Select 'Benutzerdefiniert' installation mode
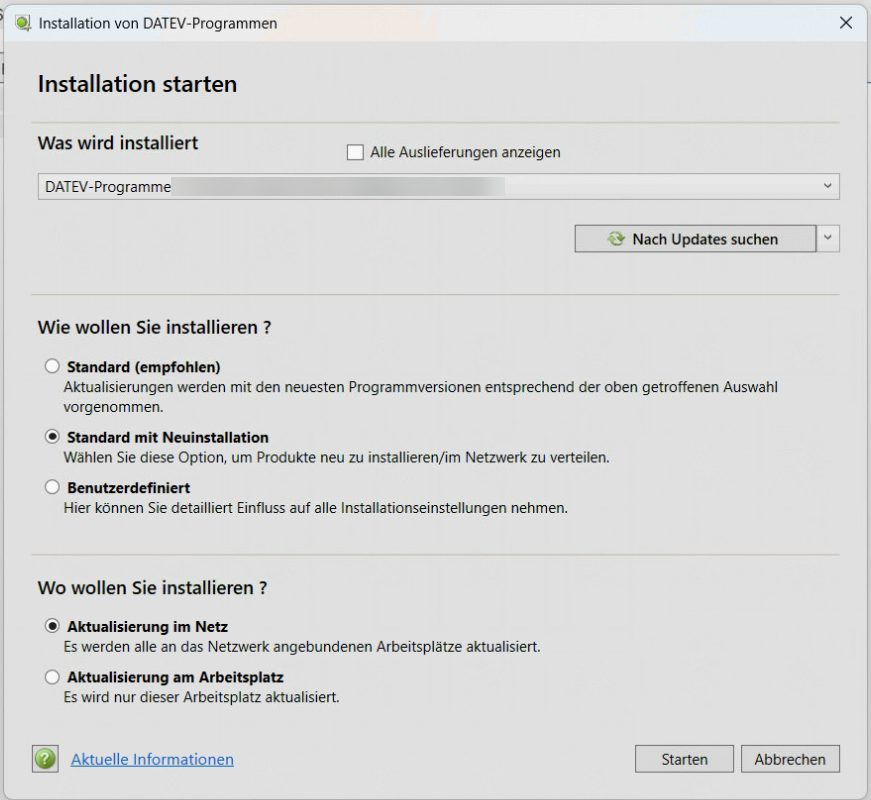 pyautogui.click(x=52, y=488)
